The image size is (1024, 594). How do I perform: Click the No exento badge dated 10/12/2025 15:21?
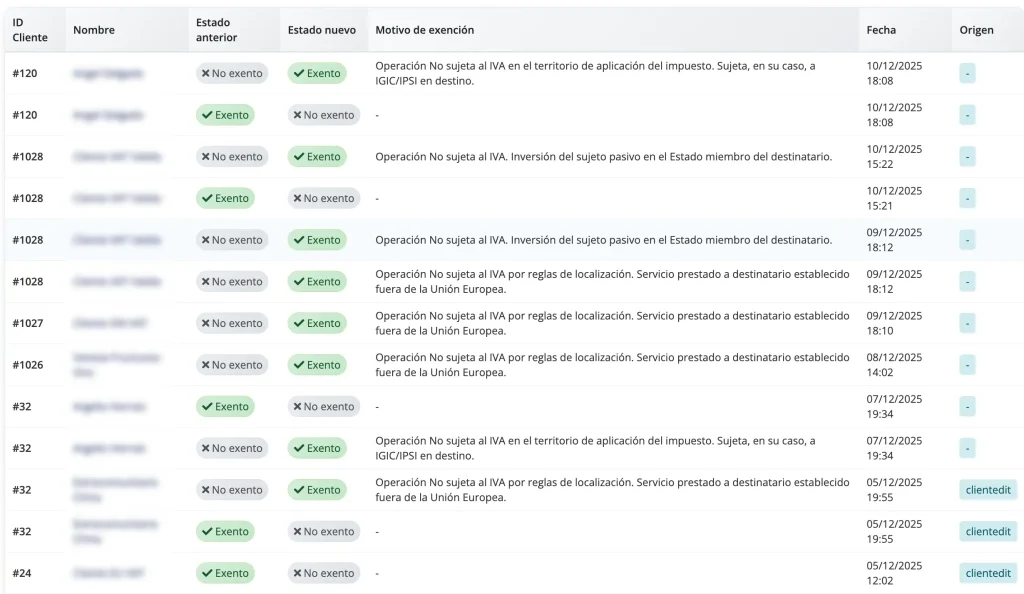point(324,198)
